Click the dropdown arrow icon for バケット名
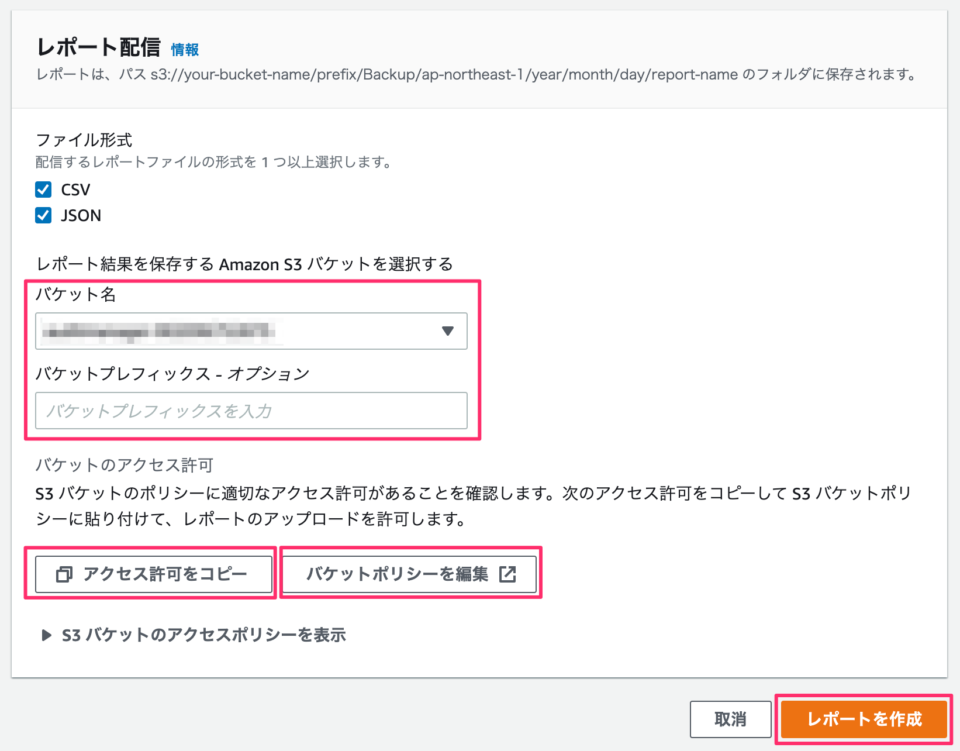This screenshot has height=751, width=960. pyautogui.click(x=447, y=331)
